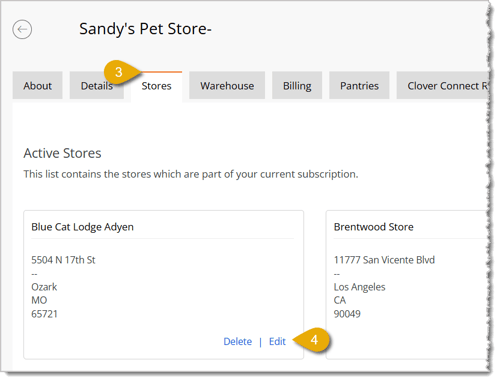
Task: Click the back arrow icon
Action: [x=22, y=29]
